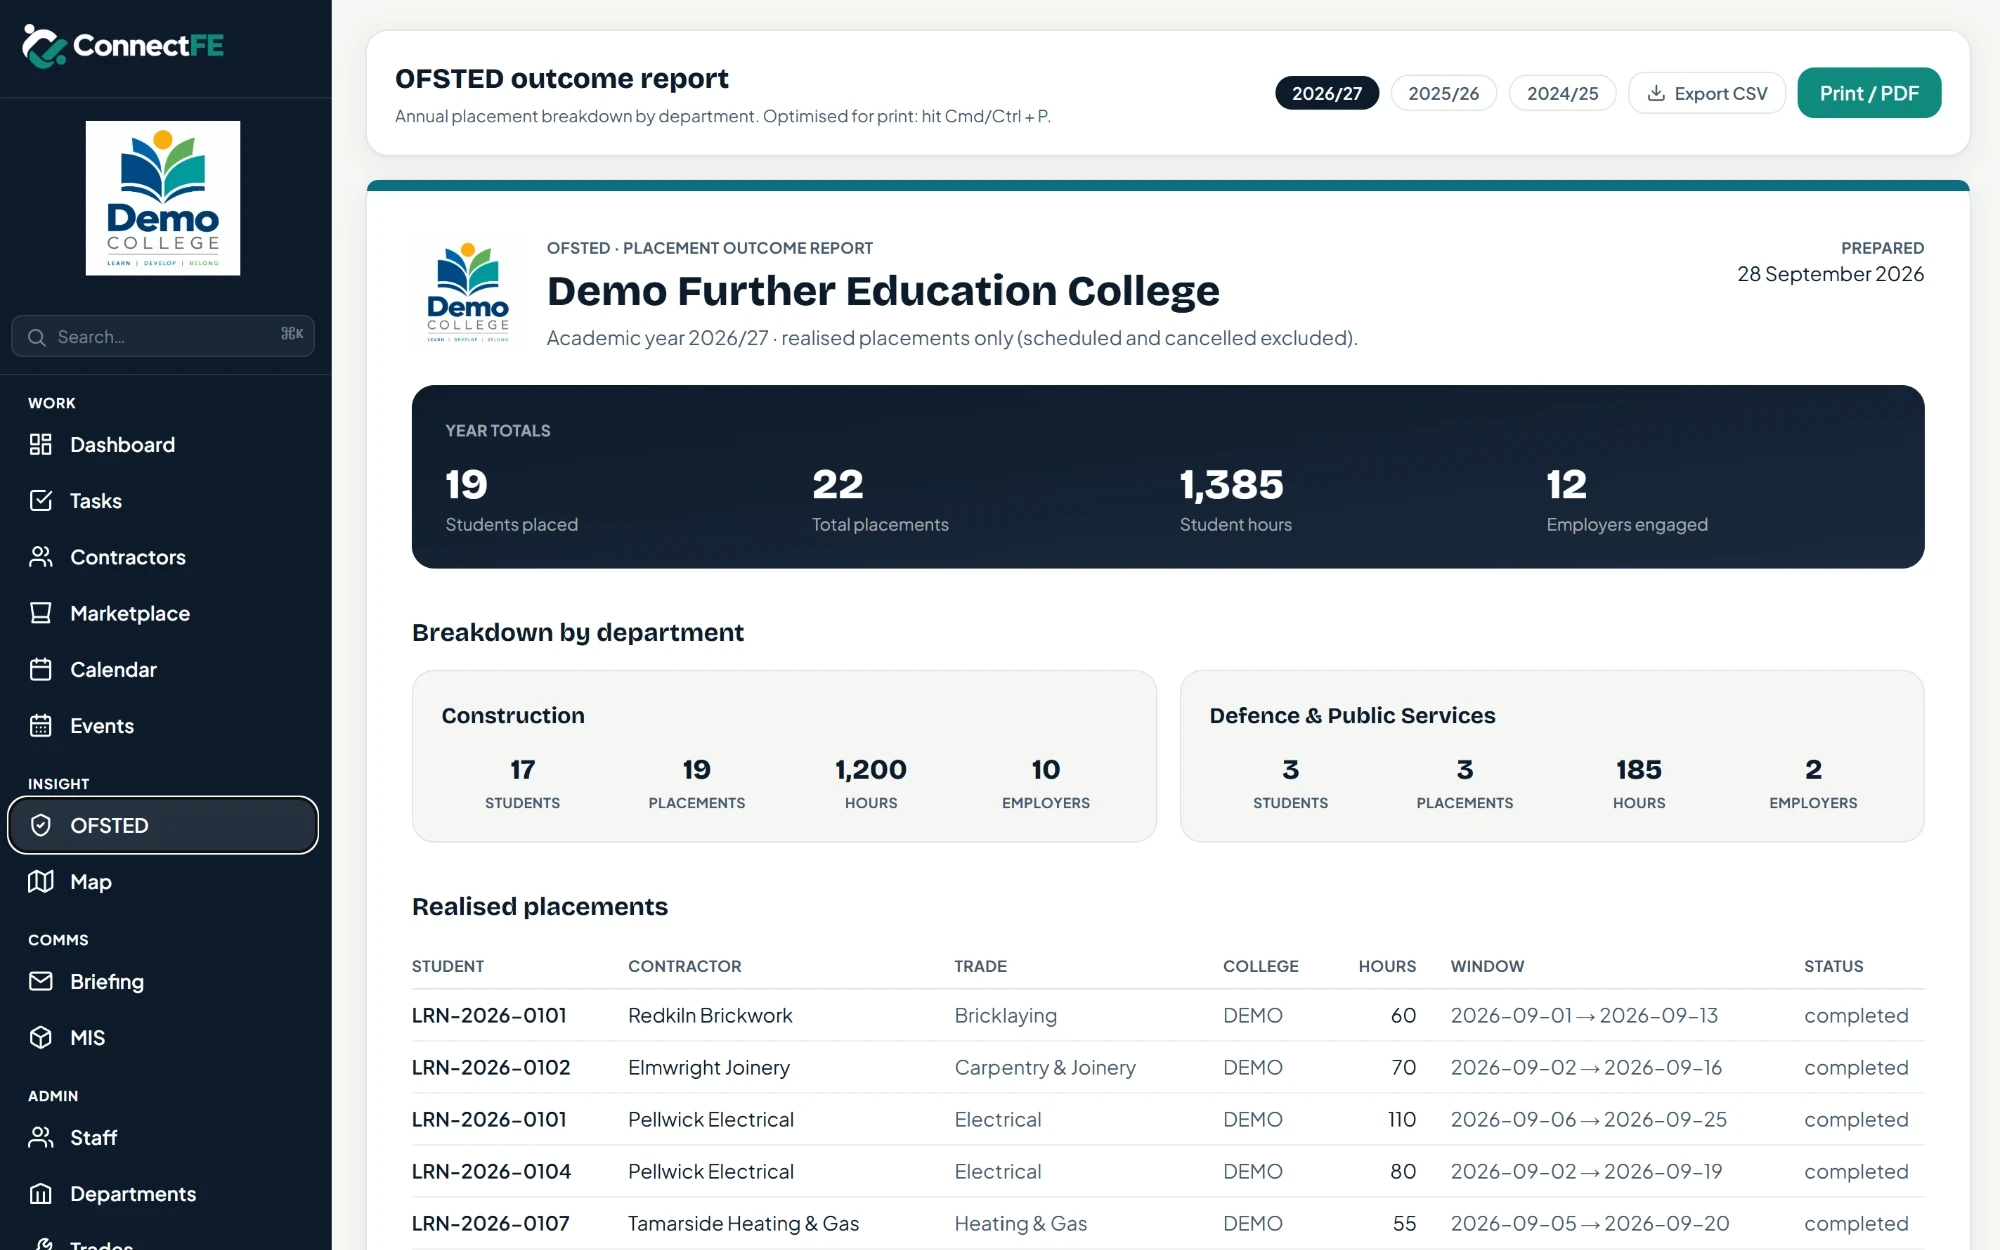
Task: Click the Contractors people icon
Action: tap(41, 557)
